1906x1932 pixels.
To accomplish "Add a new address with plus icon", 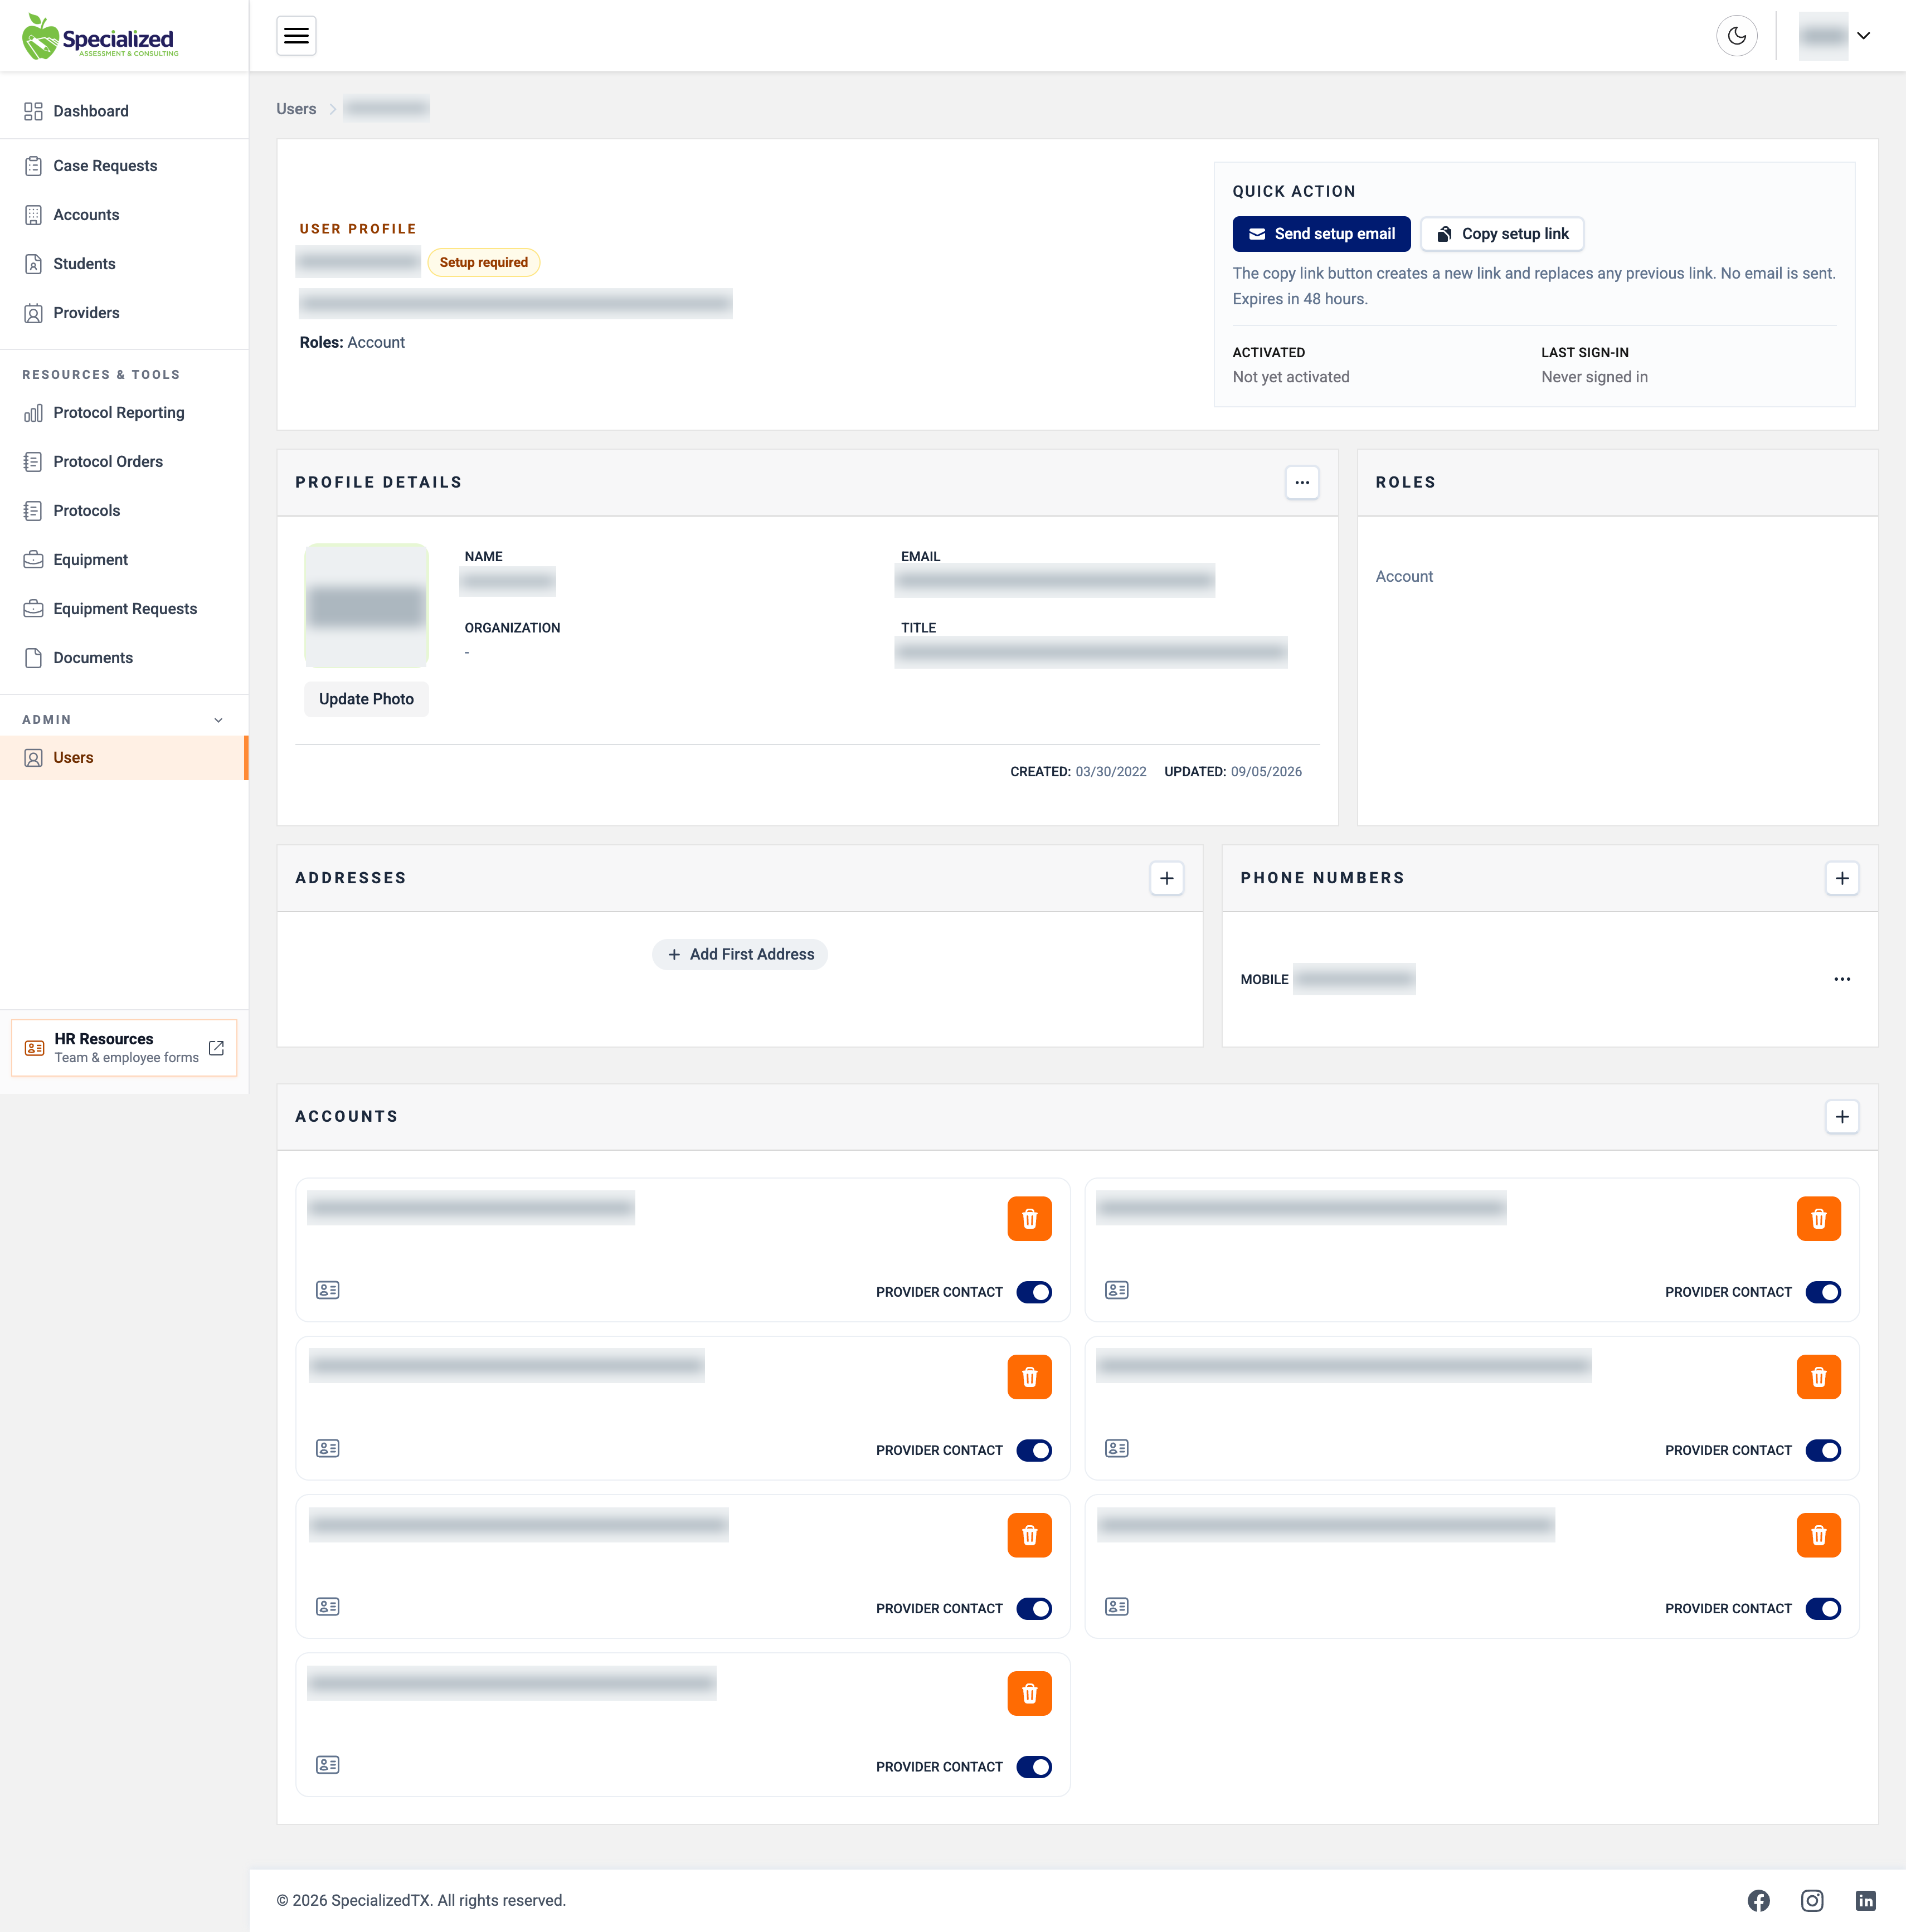I will click(x=1167, y=878).
